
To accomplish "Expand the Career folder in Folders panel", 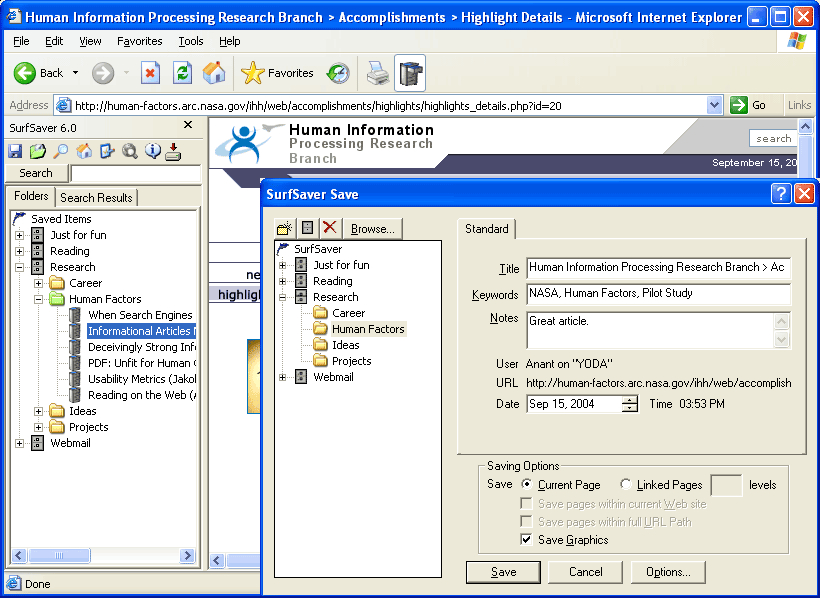I will click(38, 284).
